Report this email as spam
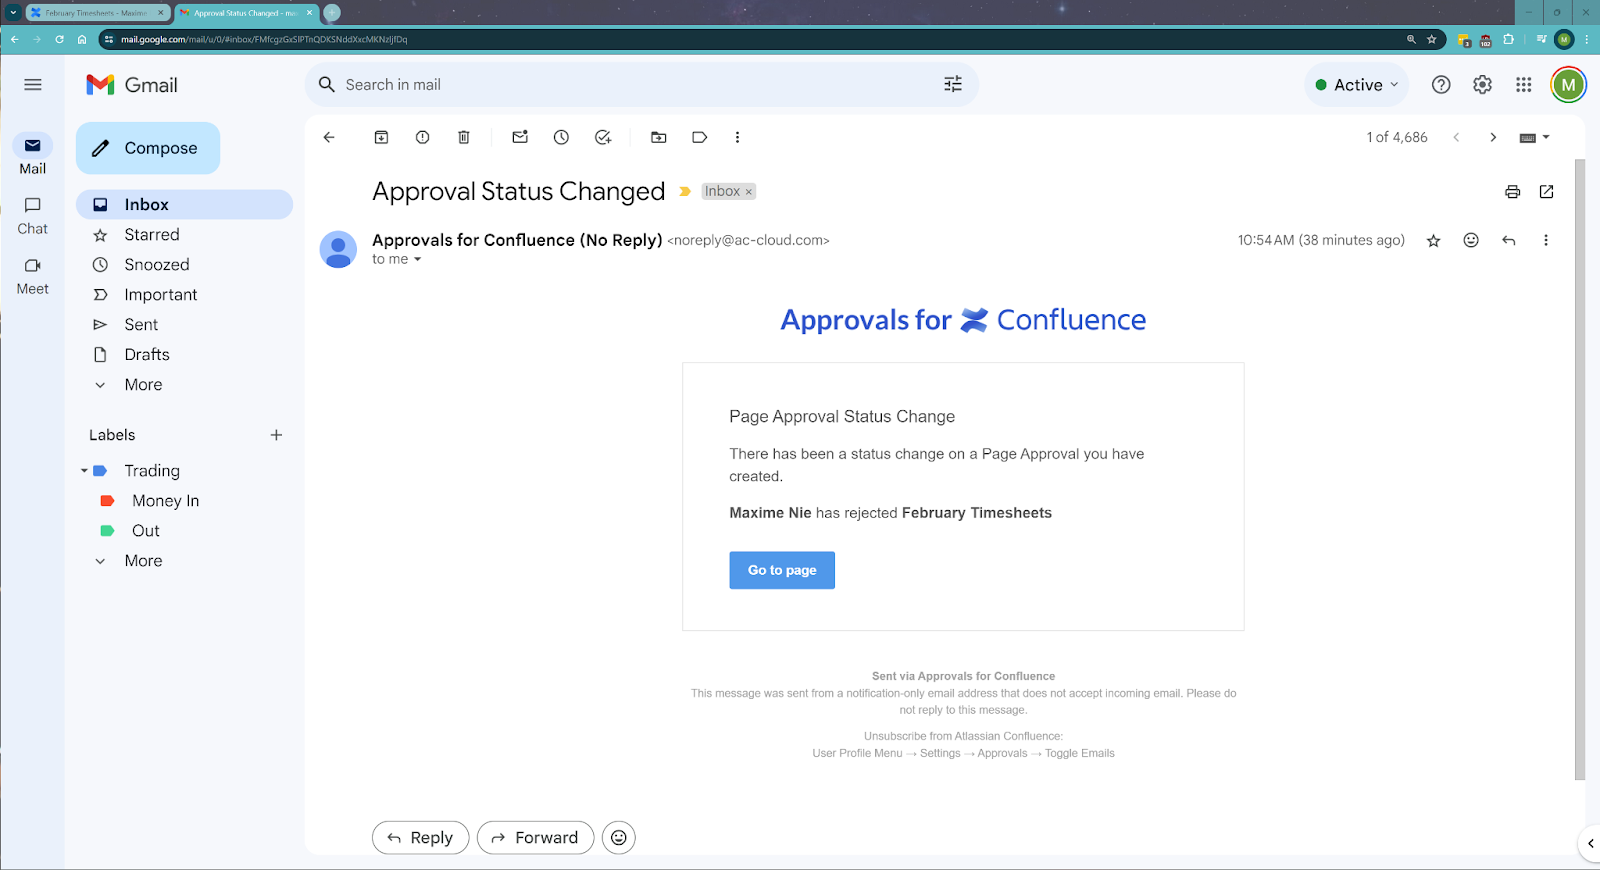Screen dimensions: 1600x870 point(422,137)
